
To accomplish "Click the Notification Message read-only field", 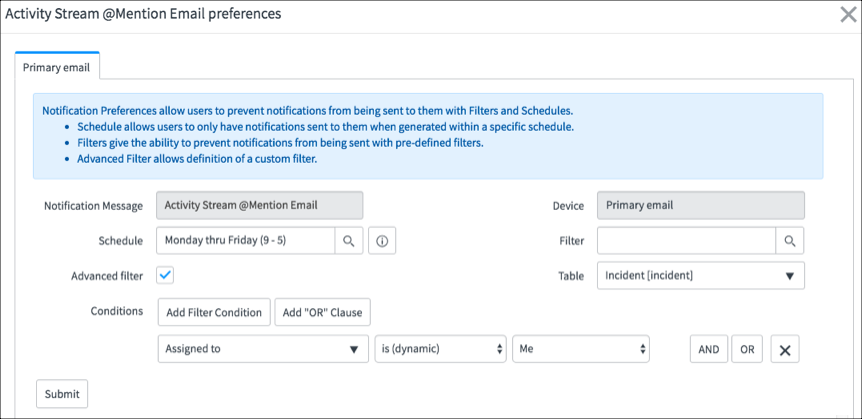I will click(259, 206).
